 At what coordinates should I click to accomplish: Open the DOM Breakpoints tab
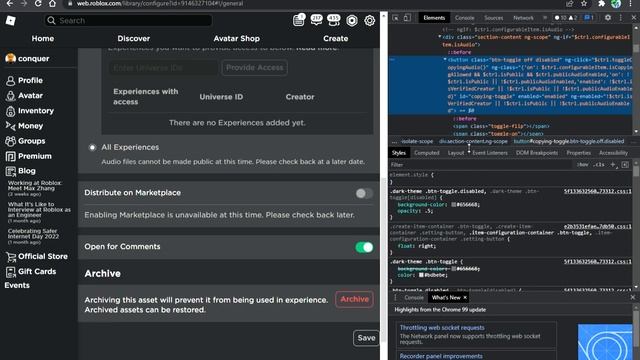(x=537, y=153)
